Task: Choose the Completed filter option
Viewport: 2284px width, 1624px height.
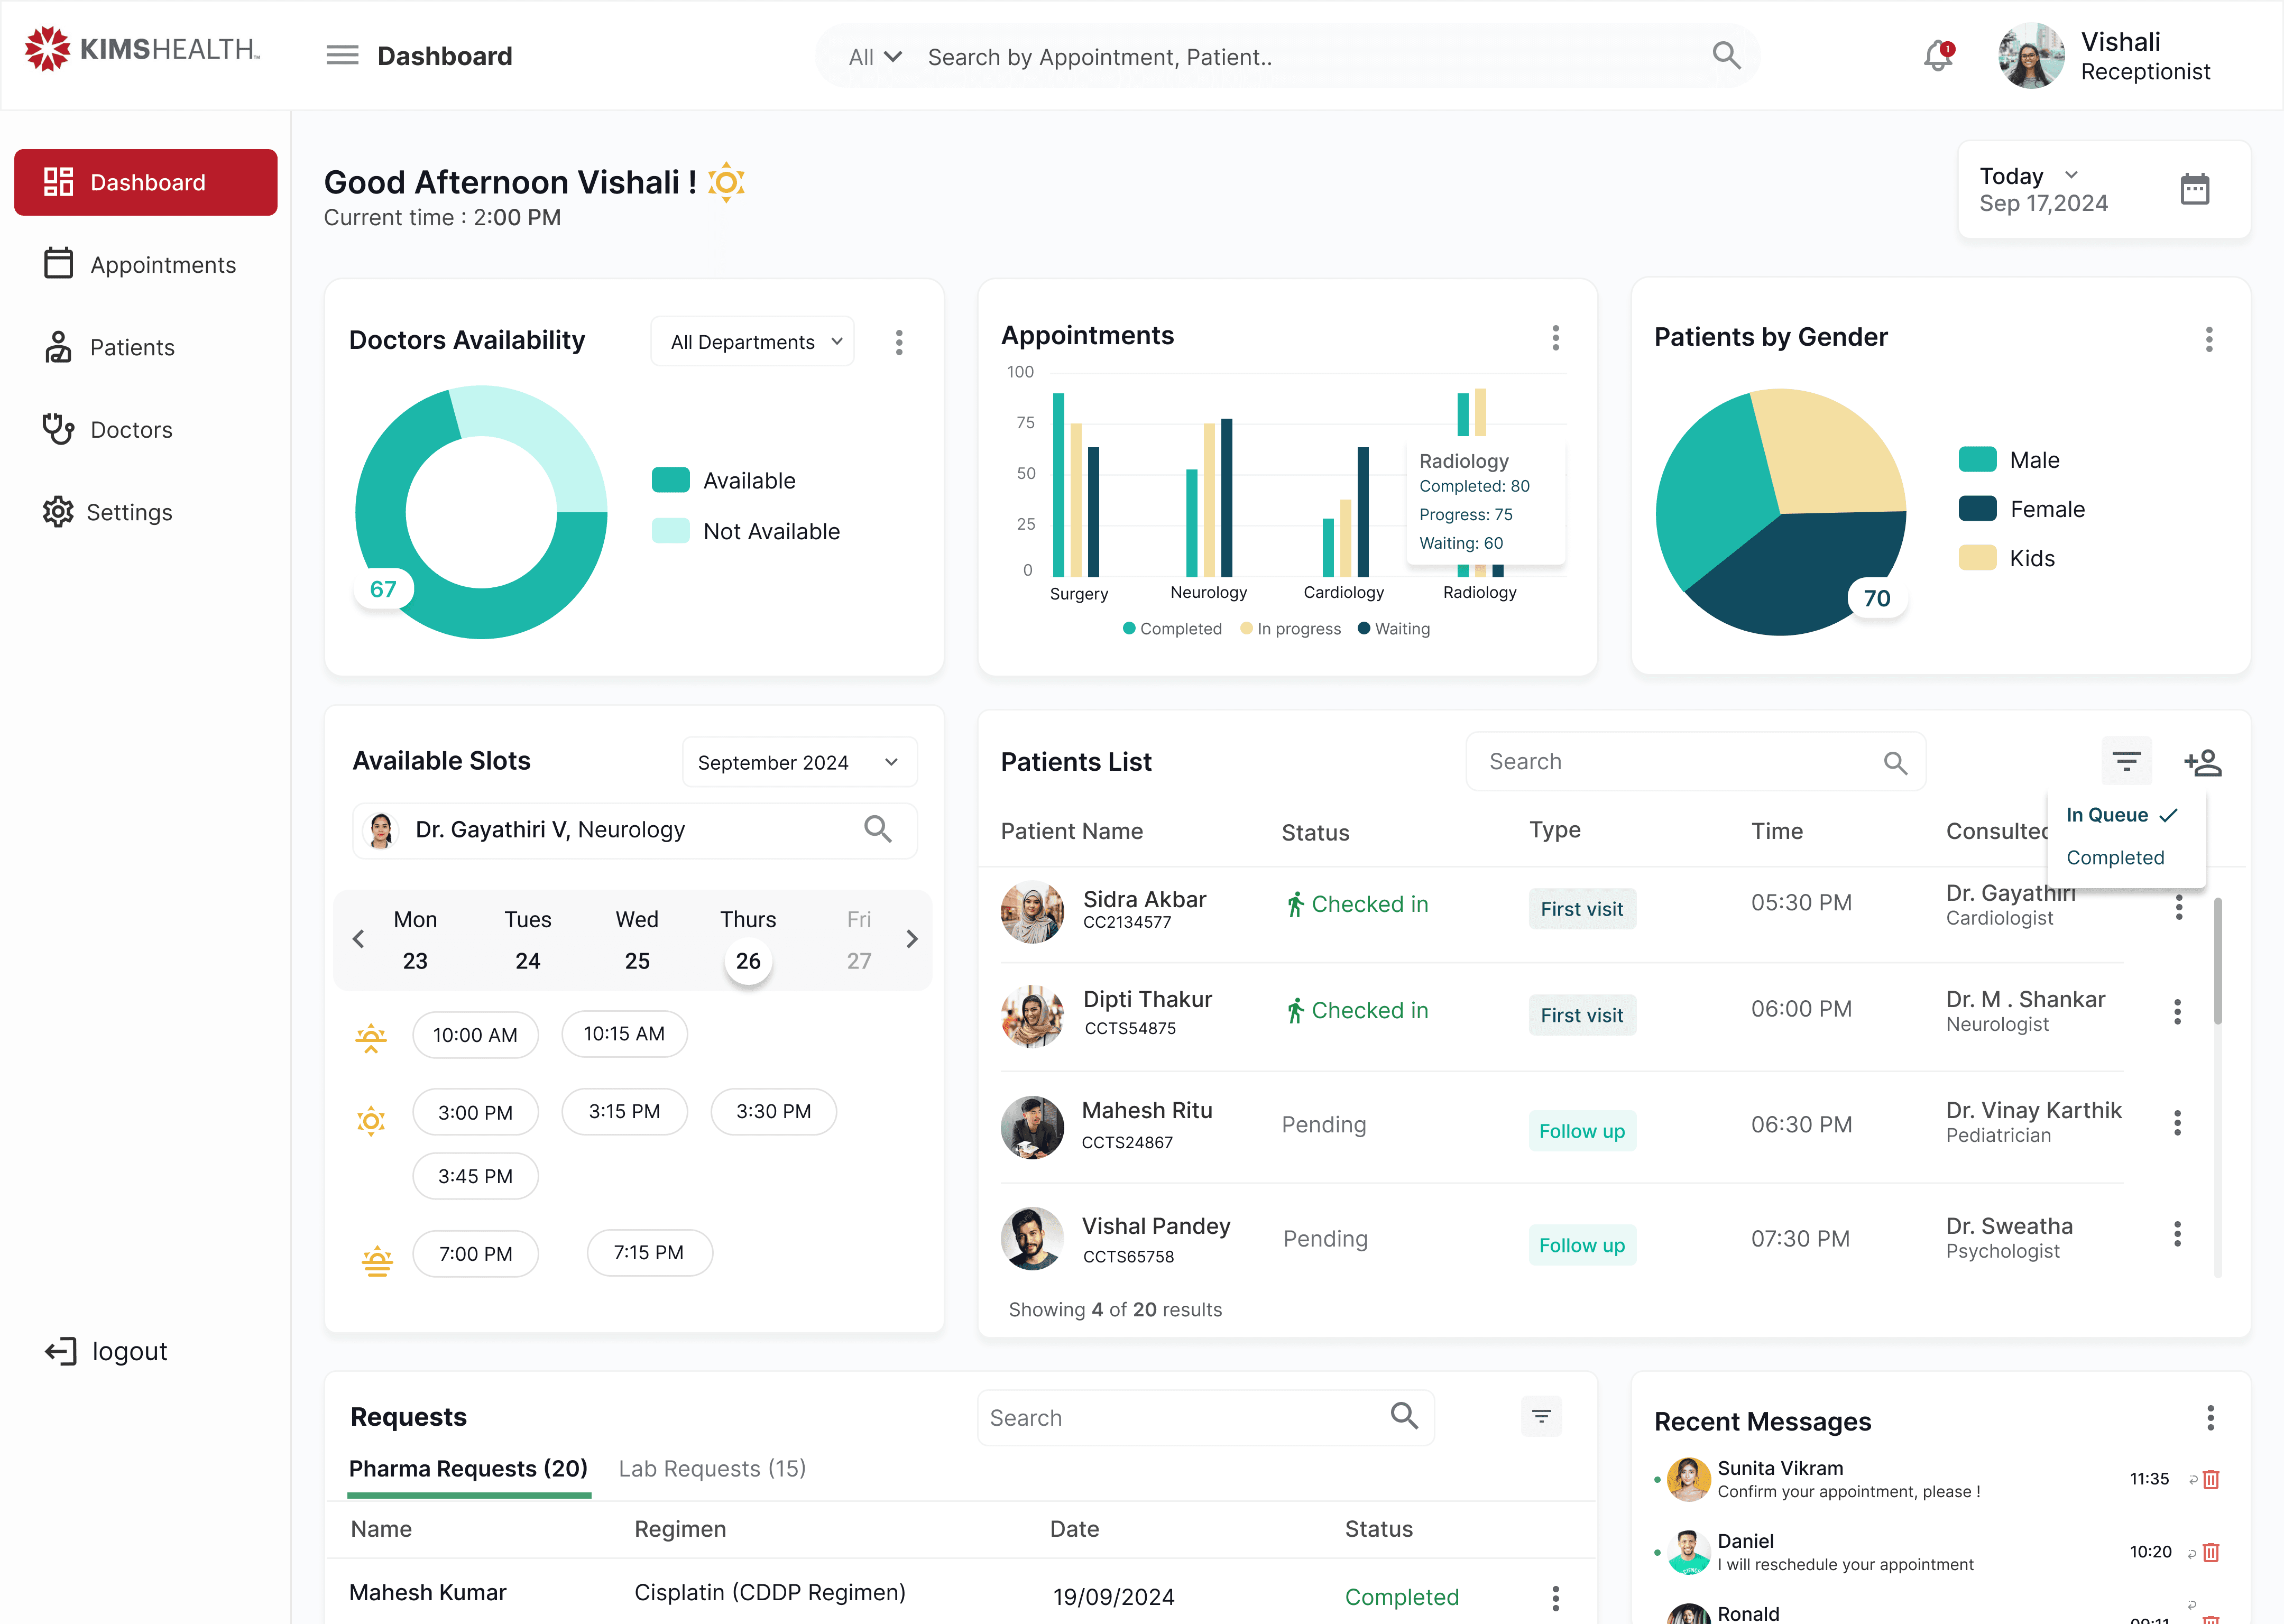Action: click(2115, 858)
